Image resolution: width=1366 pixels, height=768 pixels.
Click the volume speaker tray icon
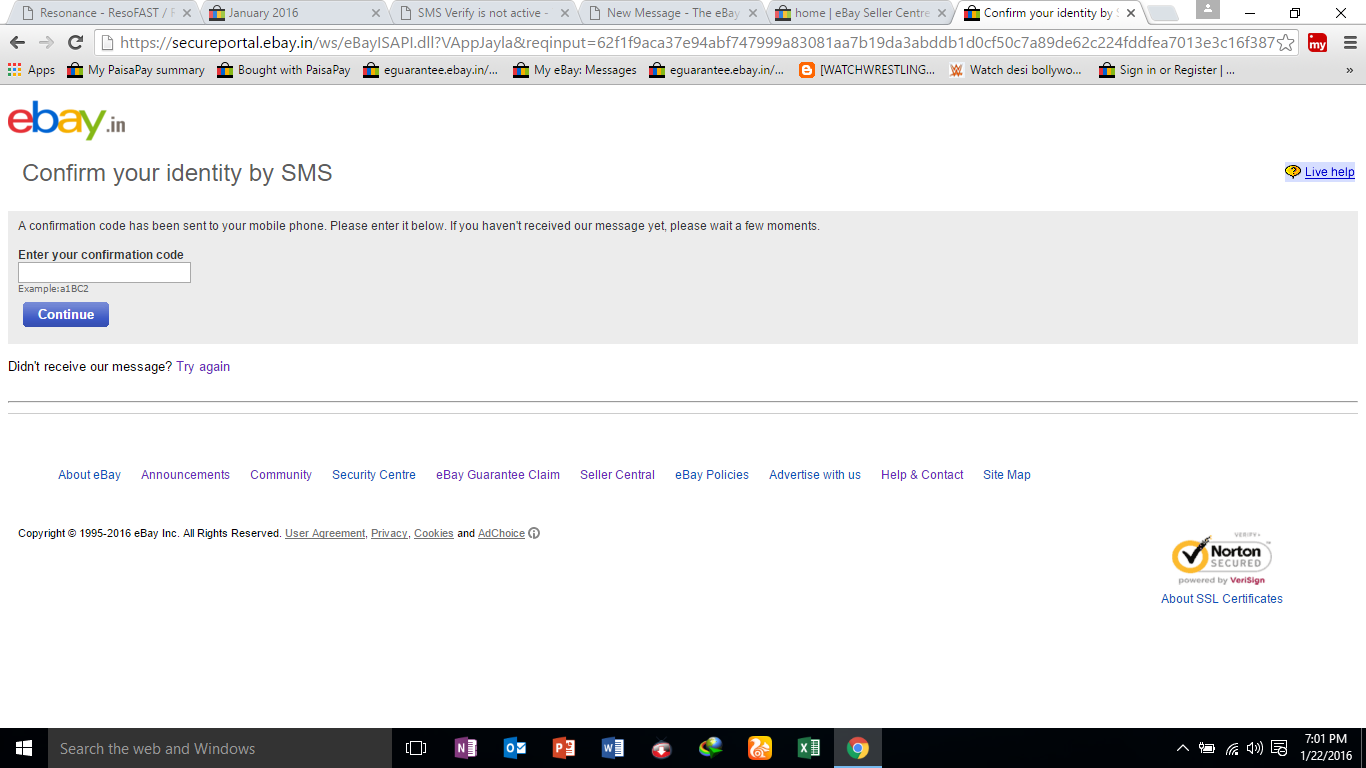[1255, 748]
